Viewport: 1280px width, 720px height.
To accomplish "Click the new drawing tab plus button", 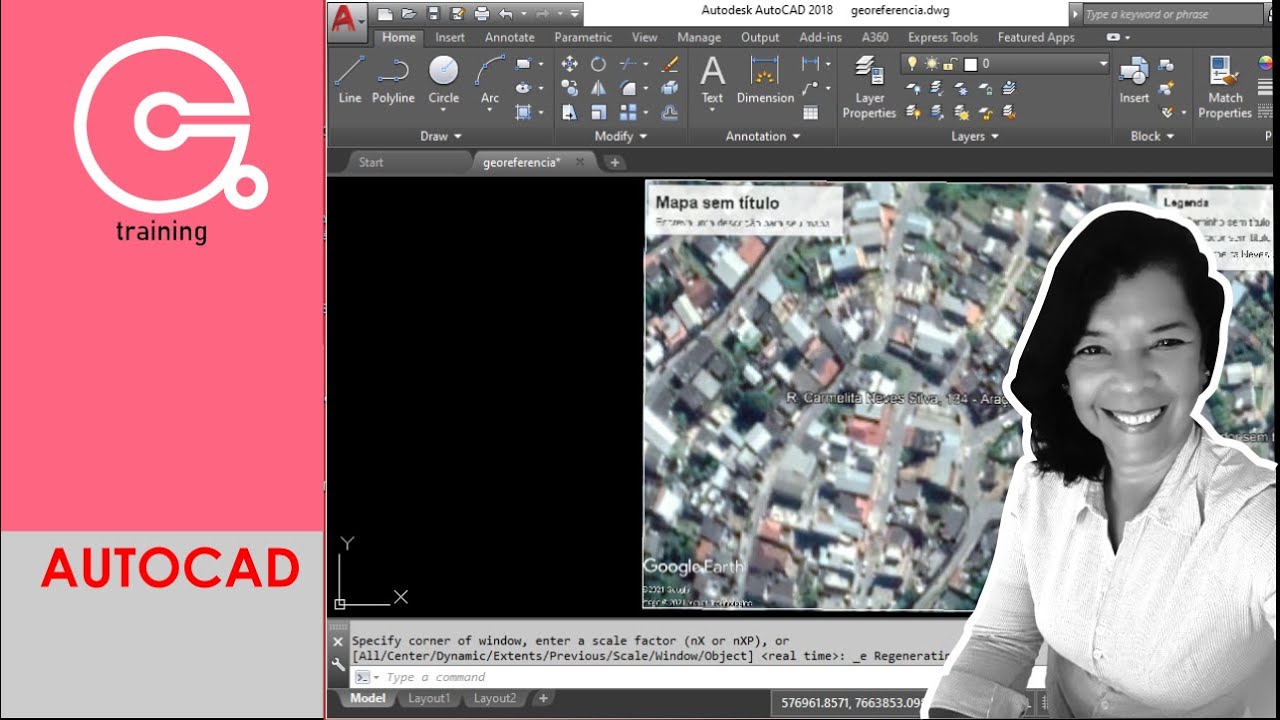I will click(614, 162).
